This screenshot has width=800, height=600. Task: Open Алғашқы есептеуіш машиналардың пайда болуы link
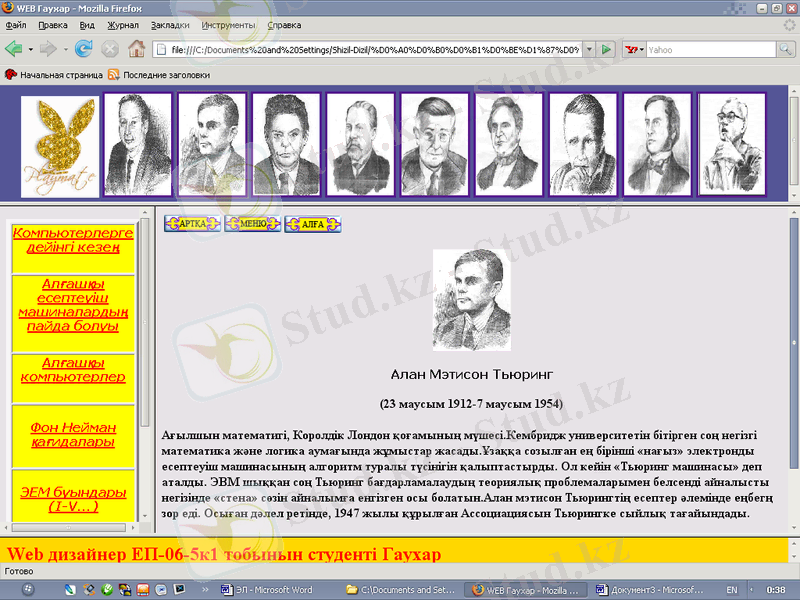click(x=73, y=305)
